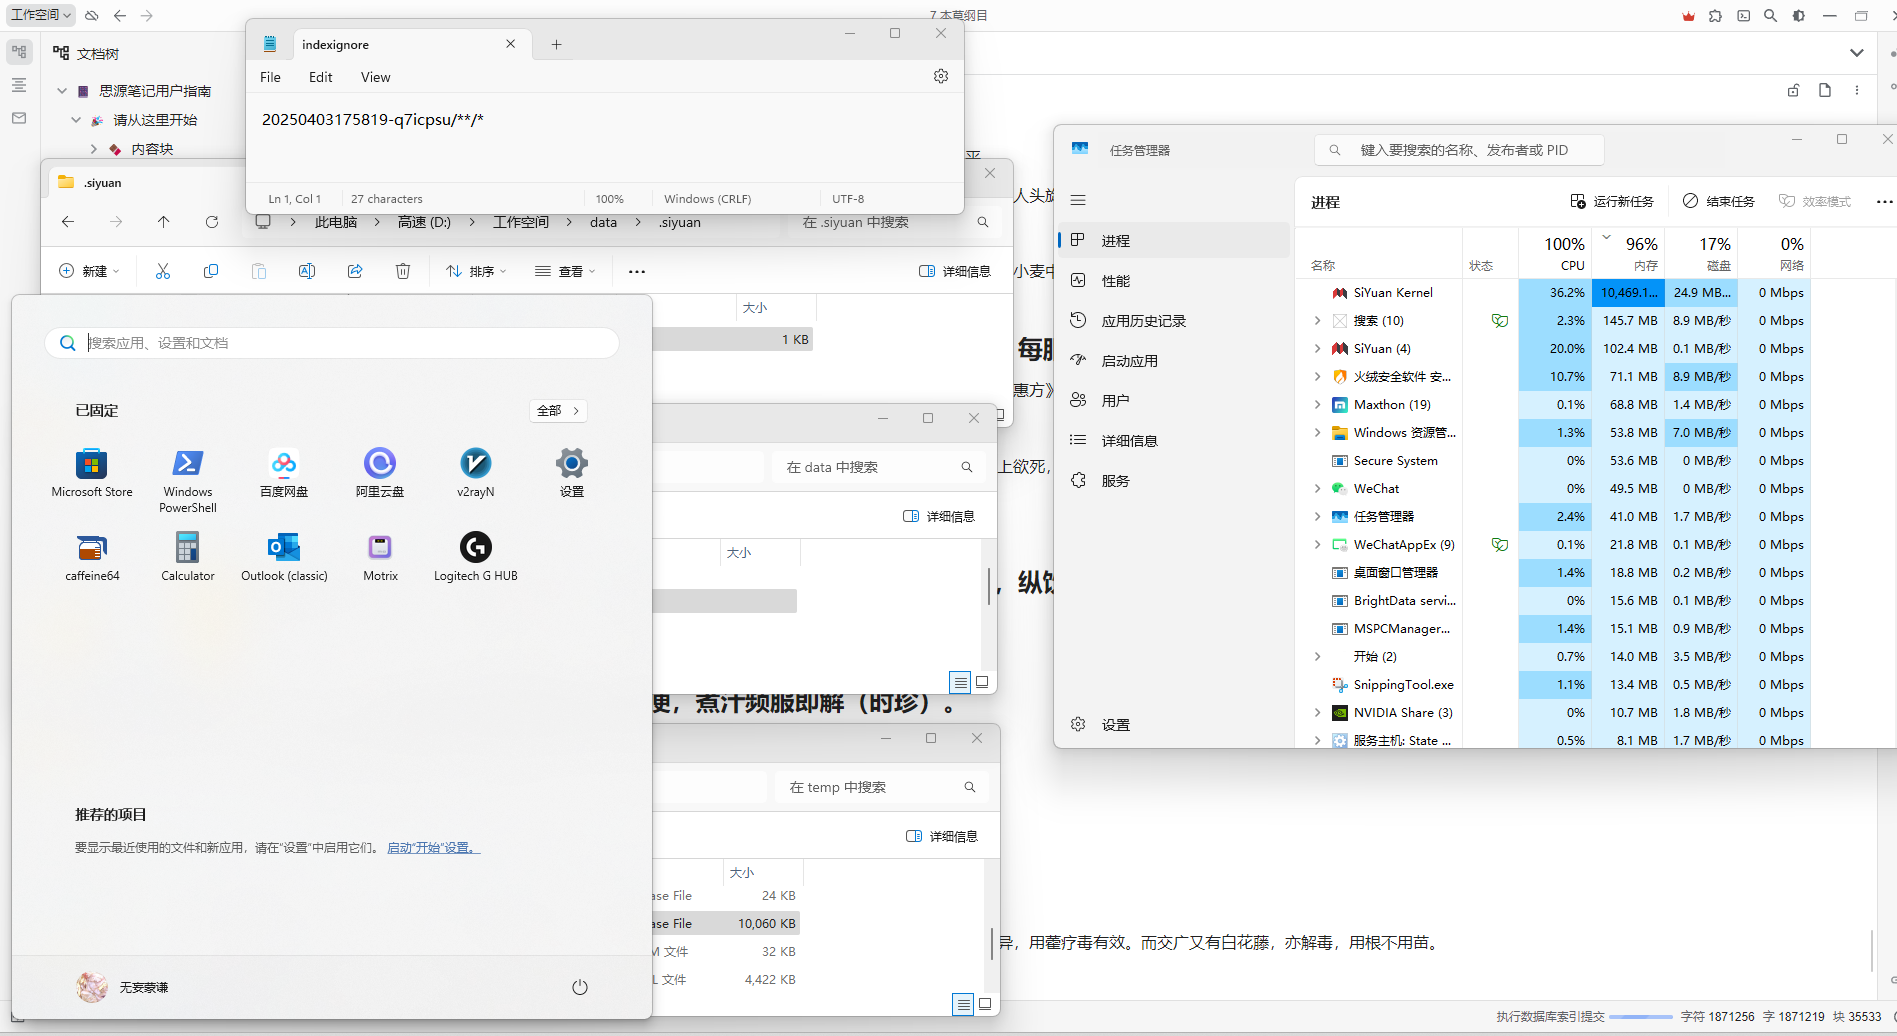Switch data Explorer window to large icons view
This screenshot has width=1897, height=1036.
click(982, 682)
